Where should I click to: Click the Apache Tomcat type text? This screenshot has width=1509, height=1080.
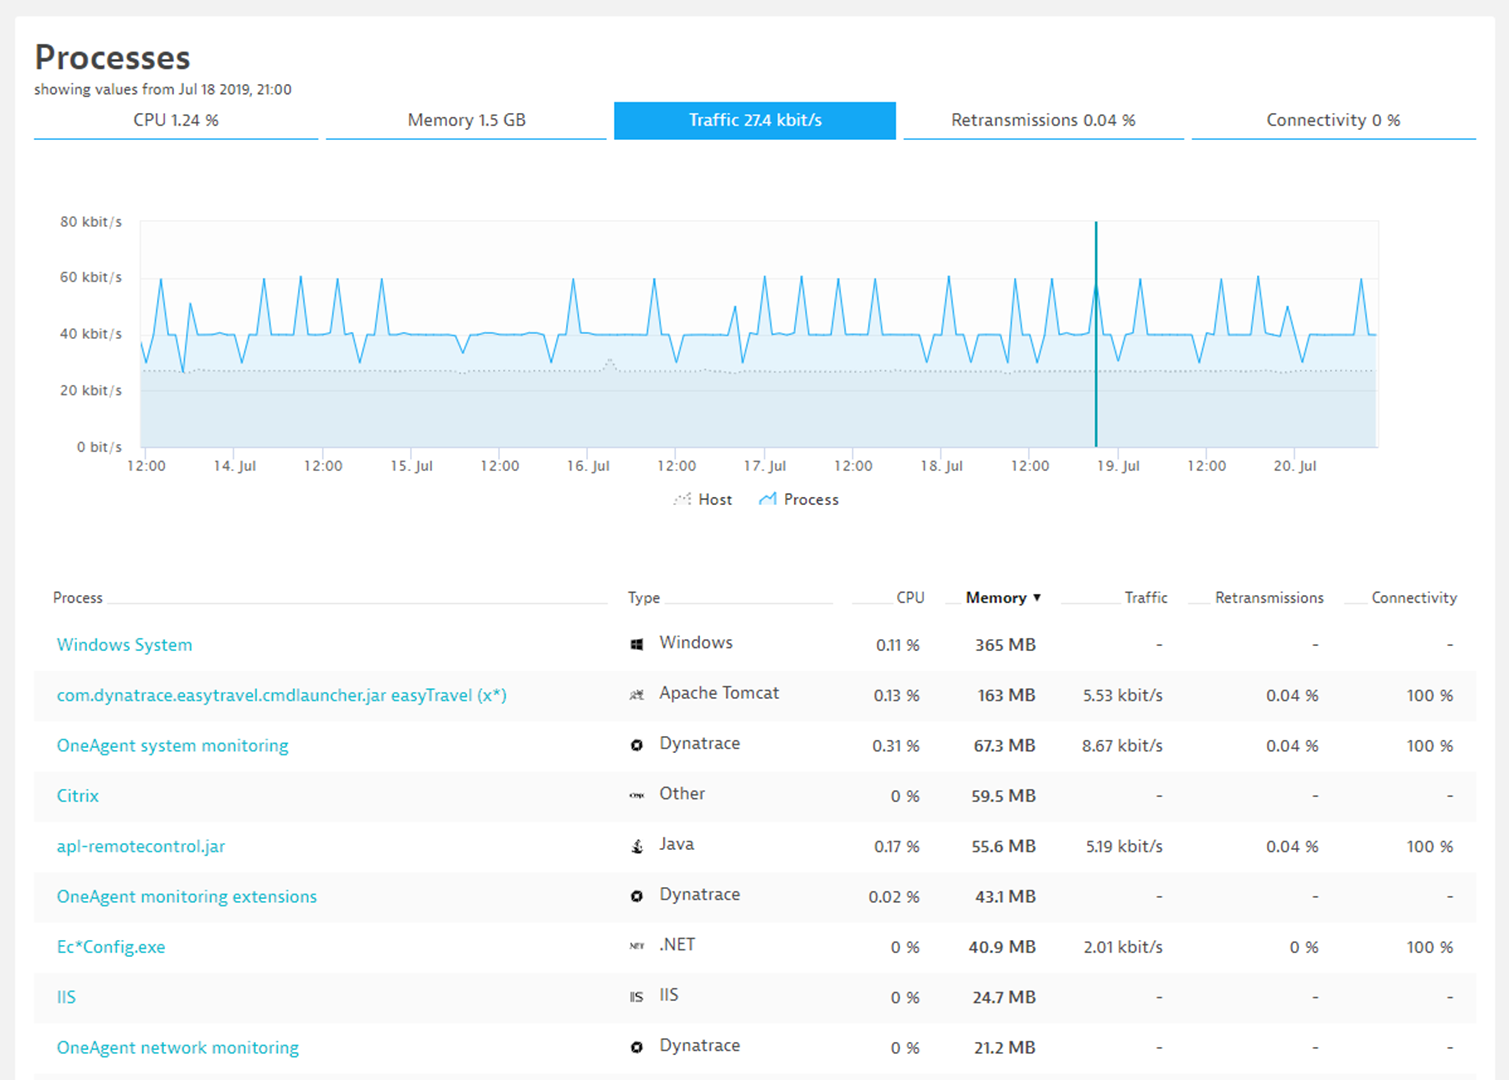tap(719, 693)
